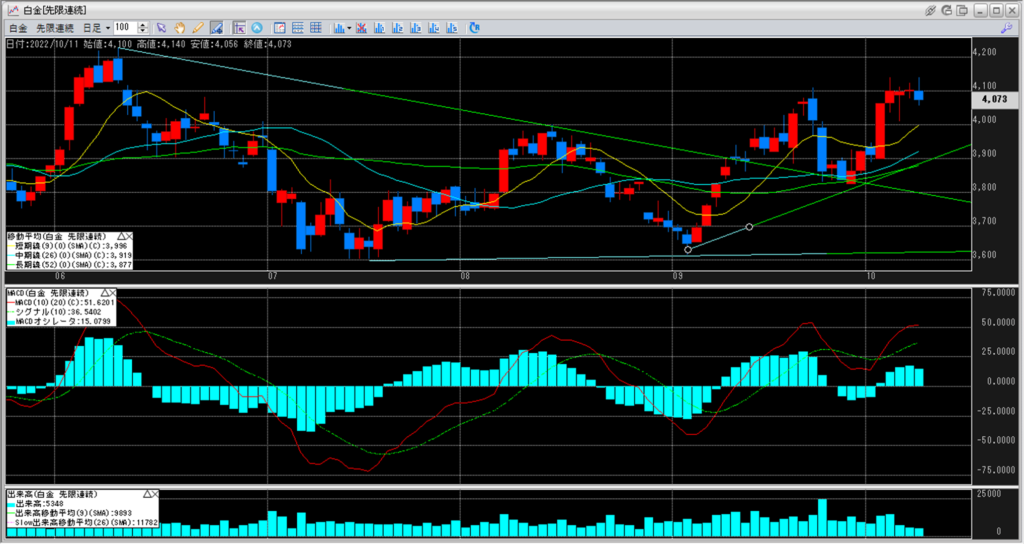Activate the hand pan tool
The width and height of the screenshot is (1024, 544).
pos(180,28)
